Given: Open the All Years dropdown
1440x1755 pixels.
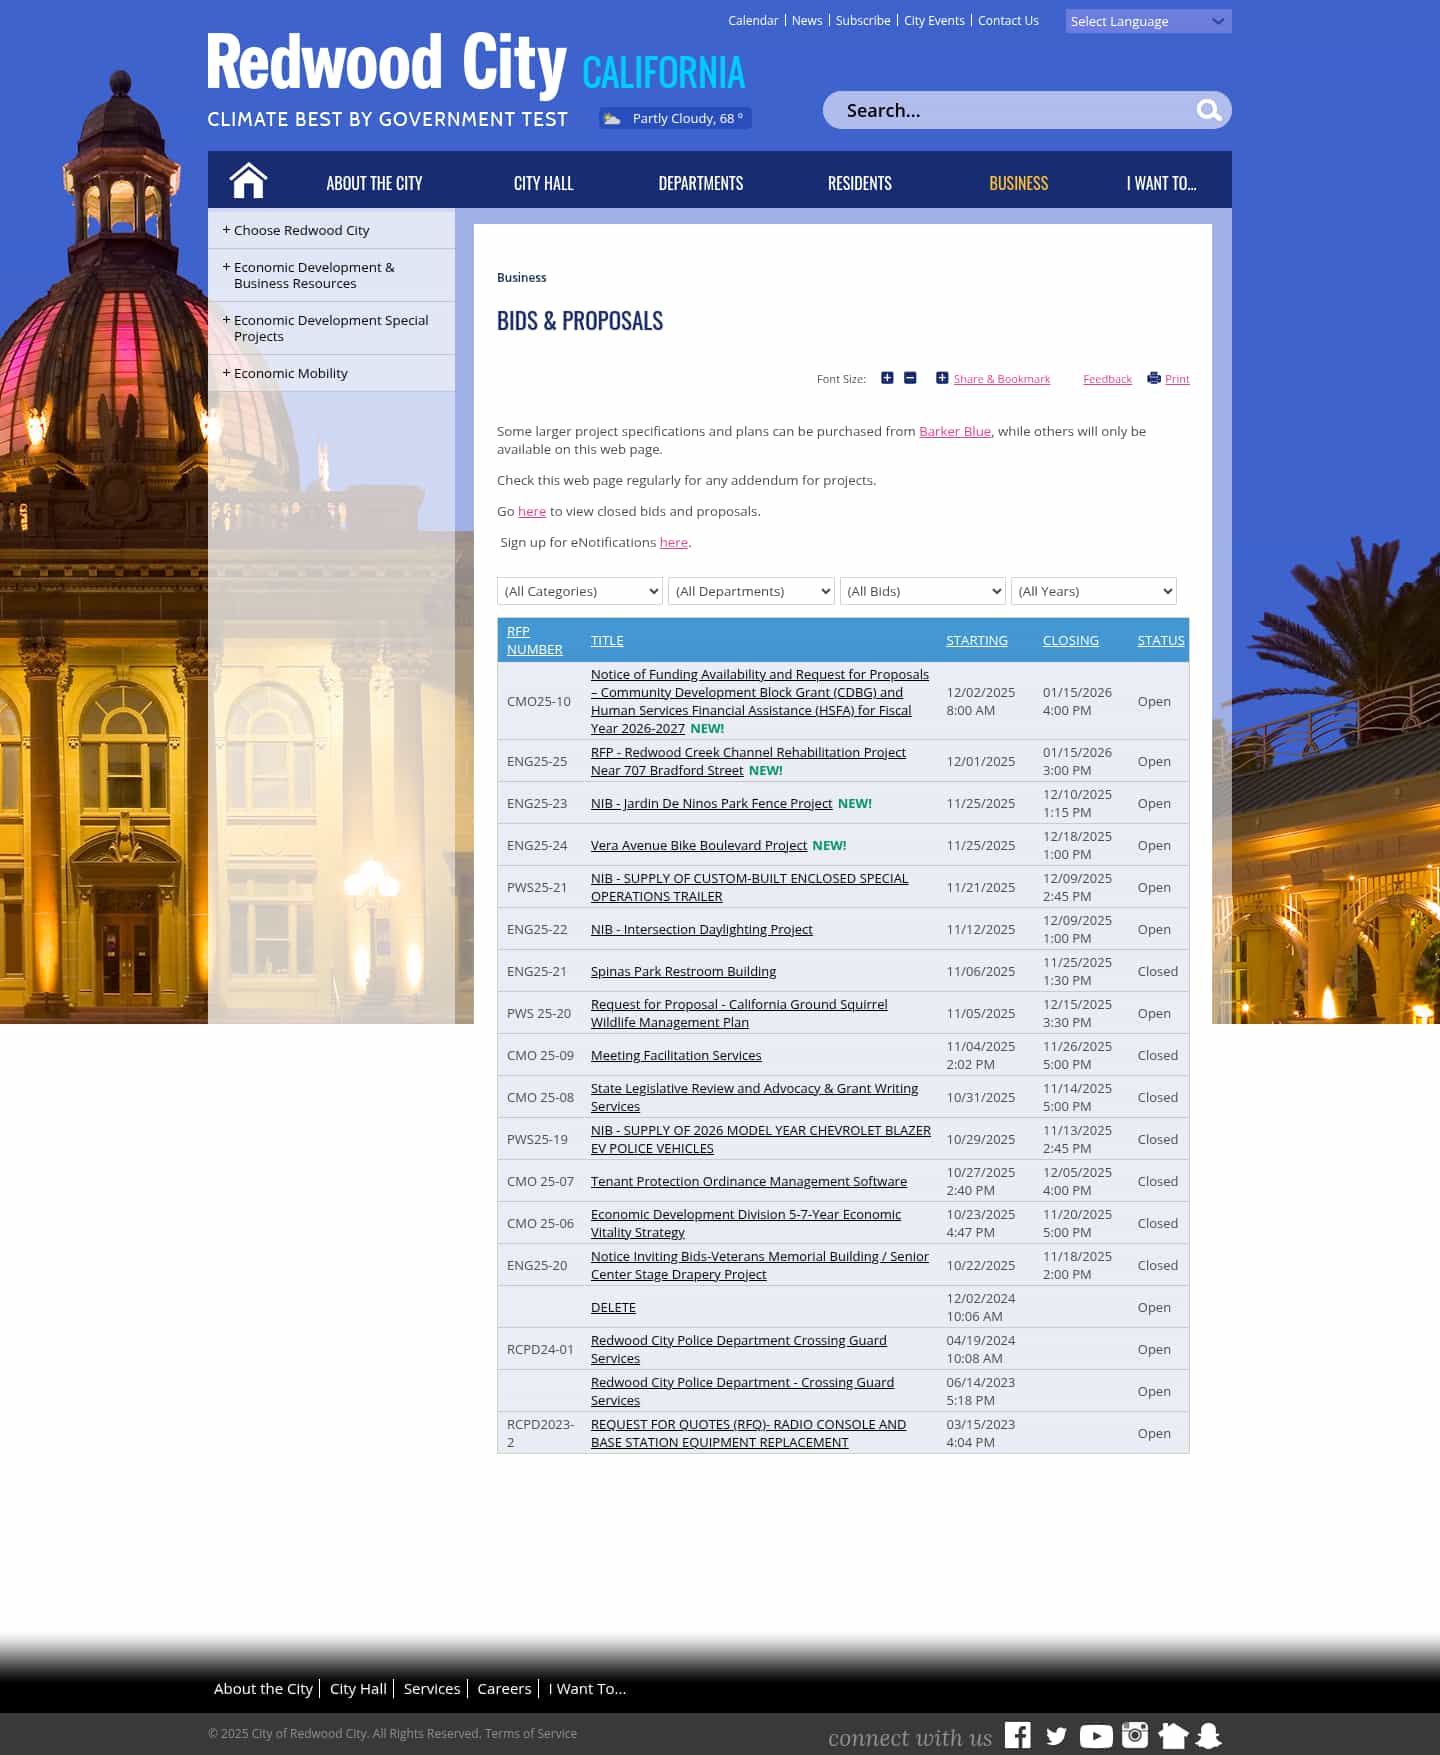Looking at the screenshot, I should pyautogui.click(x=1093, y=591).
